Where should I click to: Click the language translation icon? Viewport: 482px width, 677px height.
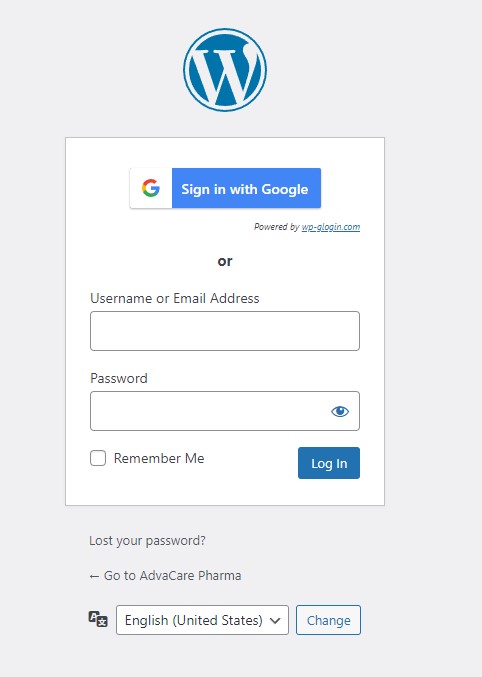pos(98,619)
